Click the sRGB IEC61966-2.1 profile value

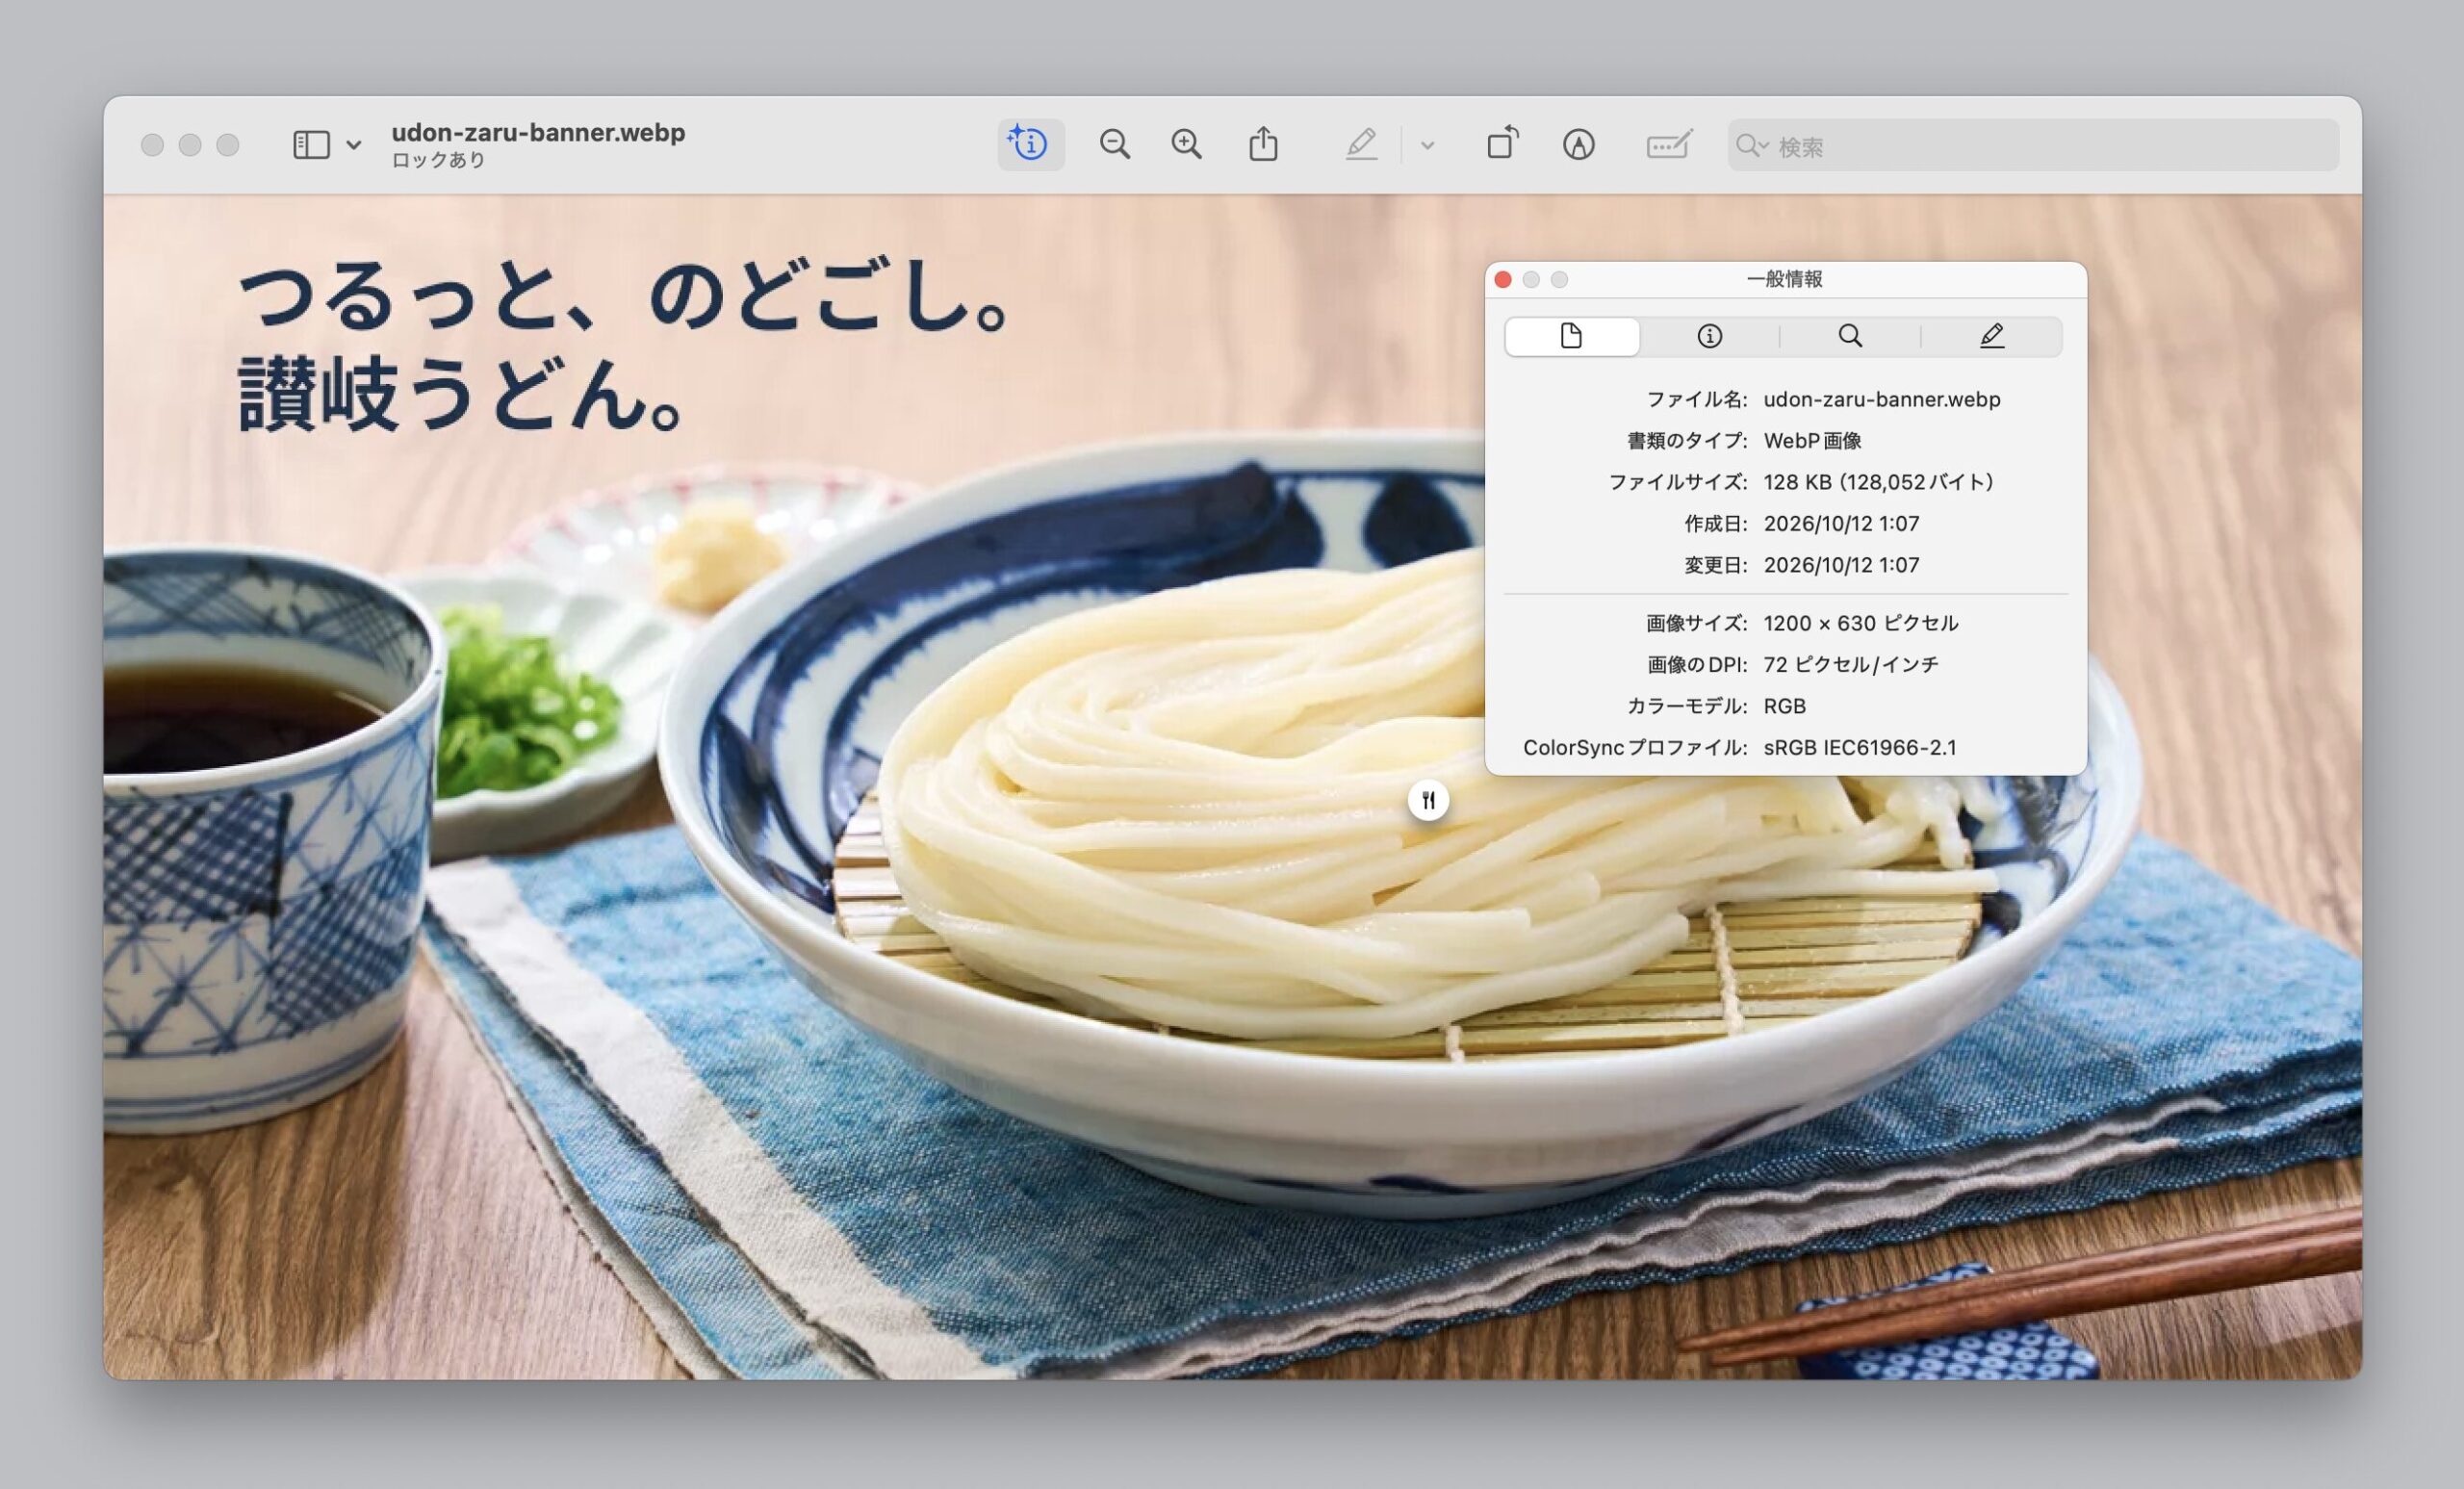(1859, 748)
